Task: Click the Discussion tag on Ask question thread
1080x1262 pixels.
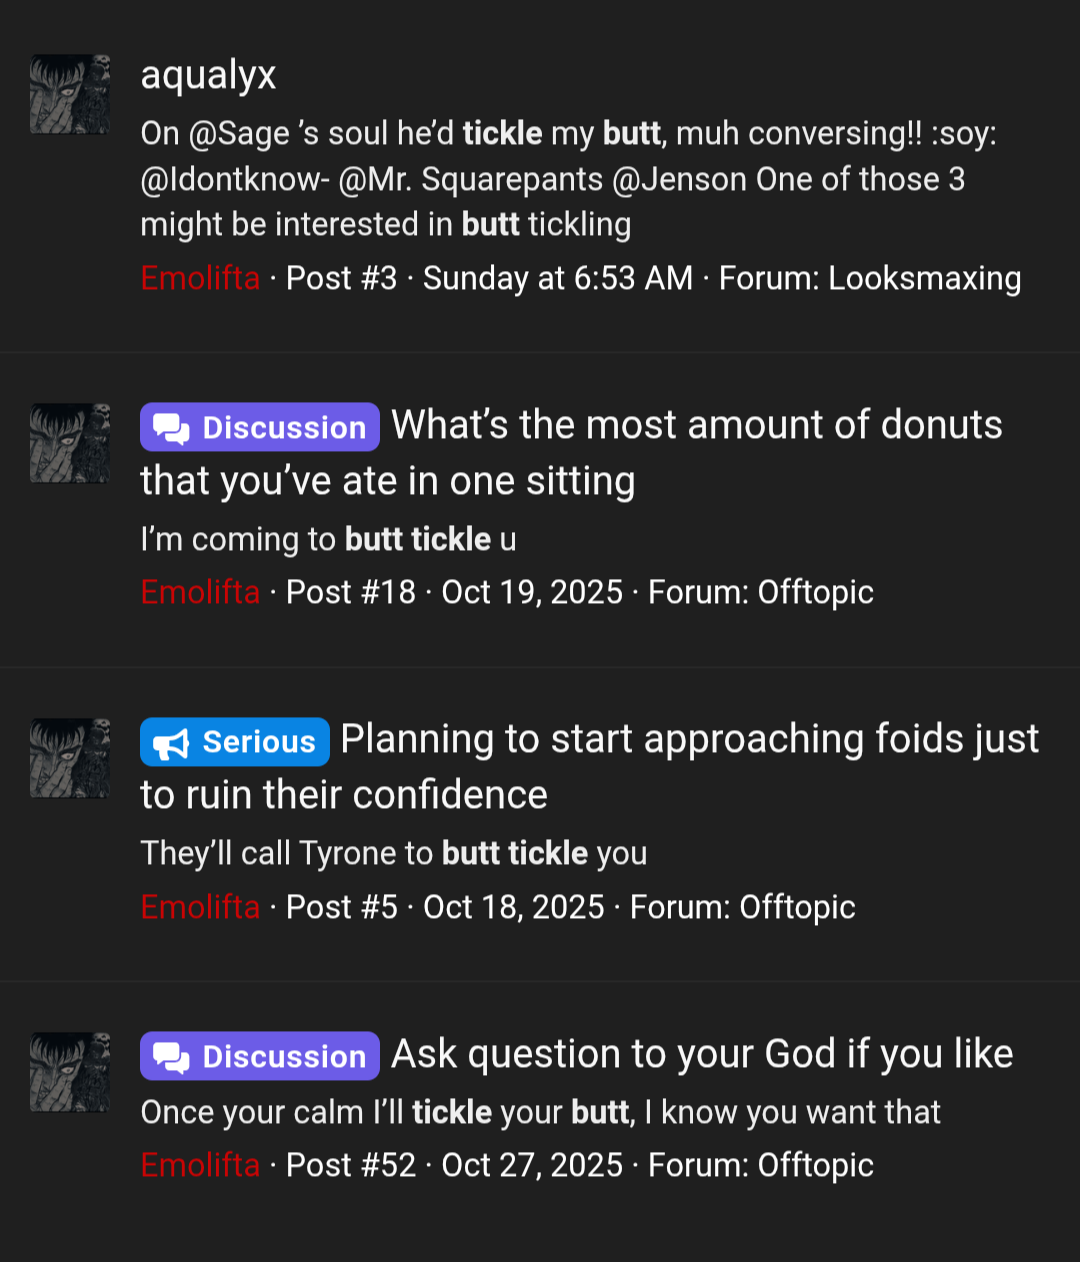Action: [260, 1056]
